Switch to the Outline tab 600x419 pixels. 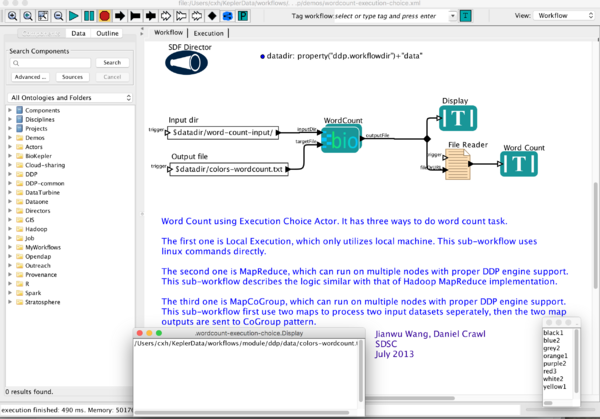107,33
